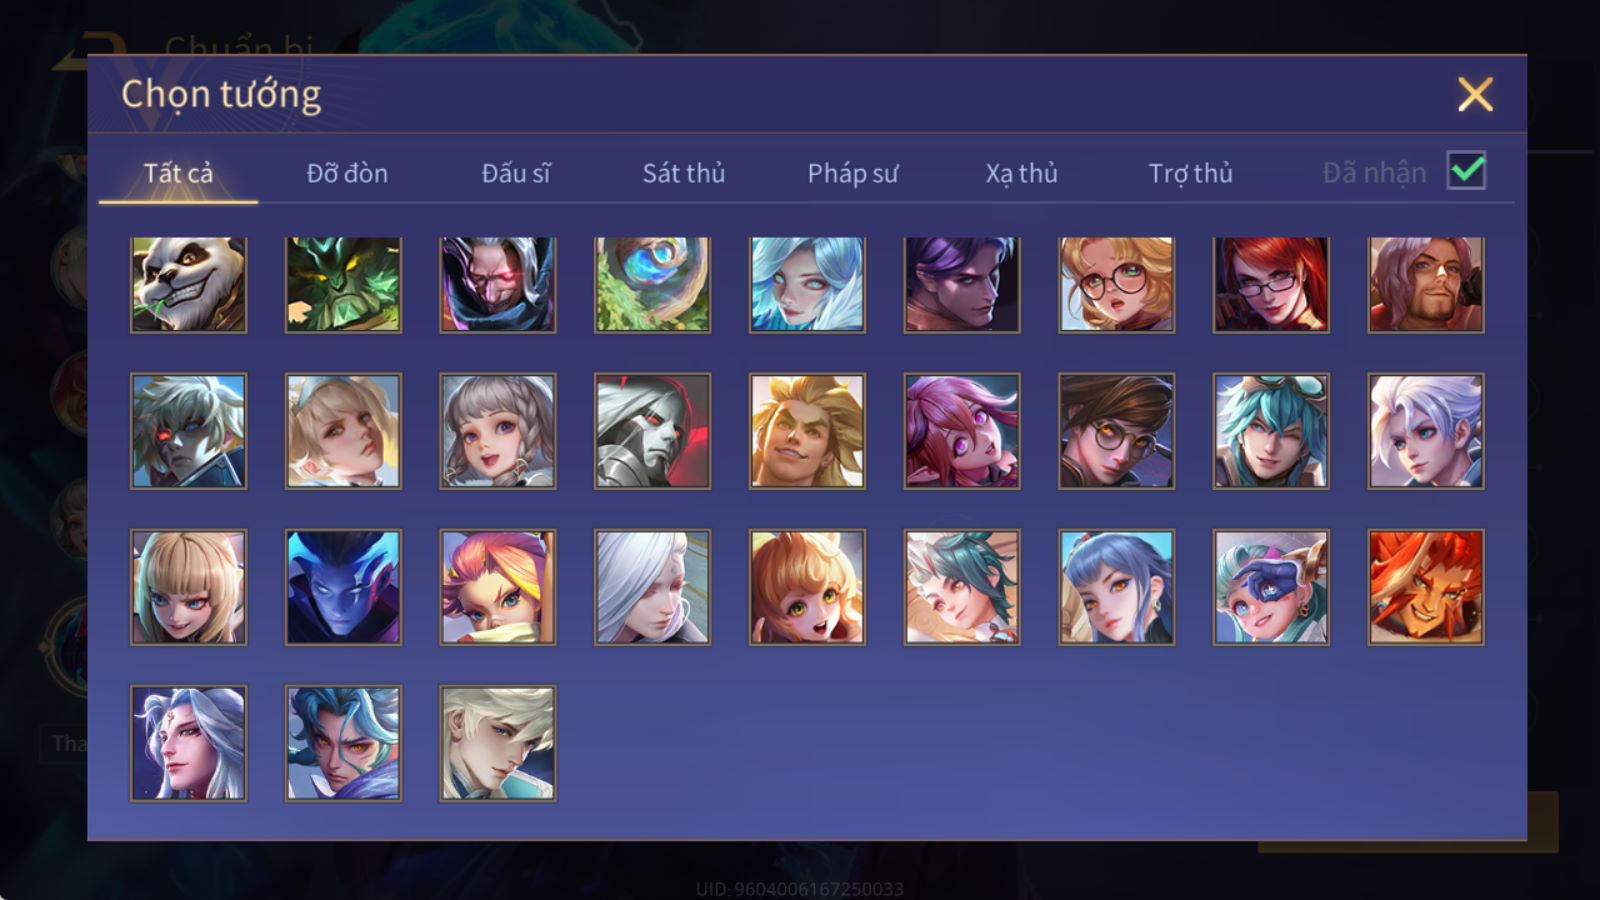Select the teal-haired hero with goggles
1600x900 pixels.
1271,431
